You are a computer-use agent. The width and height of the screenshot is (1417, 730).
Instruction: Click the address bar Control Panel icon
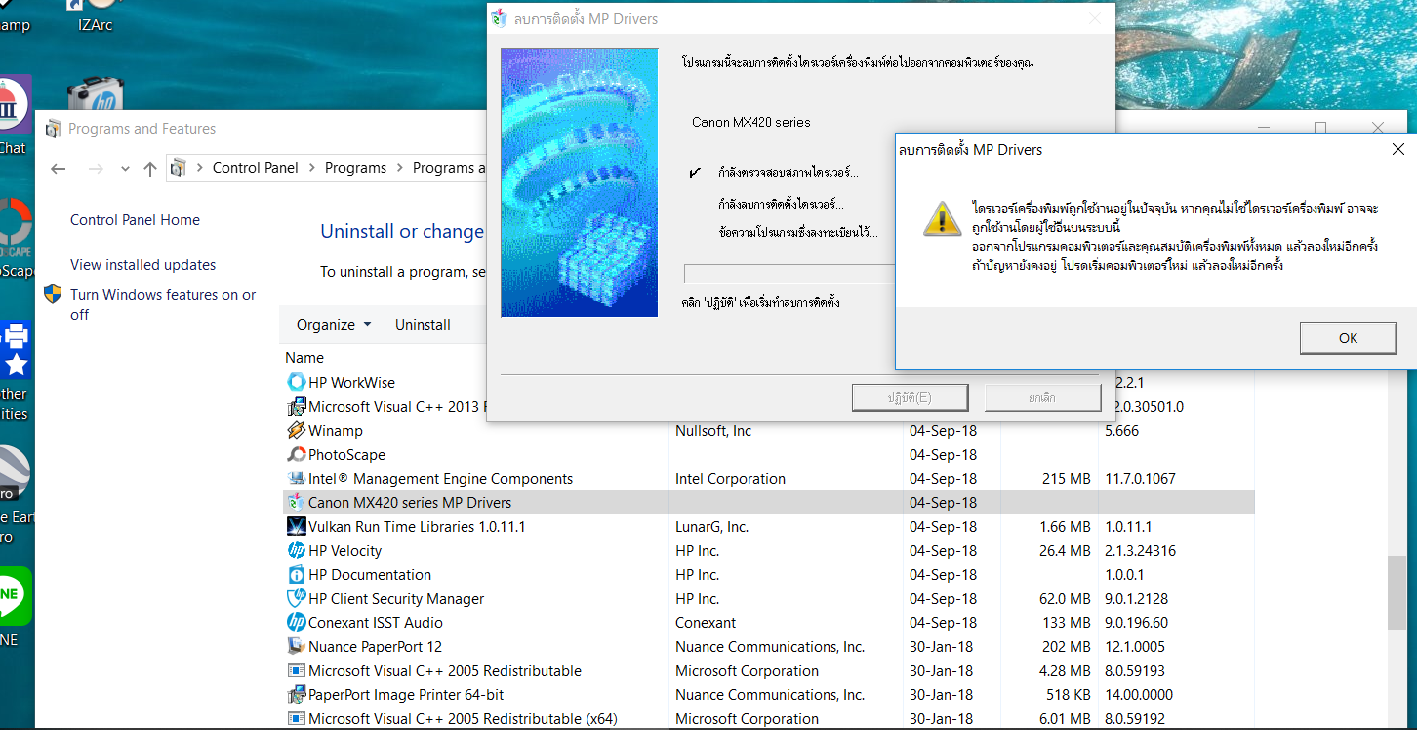point(178,168)
